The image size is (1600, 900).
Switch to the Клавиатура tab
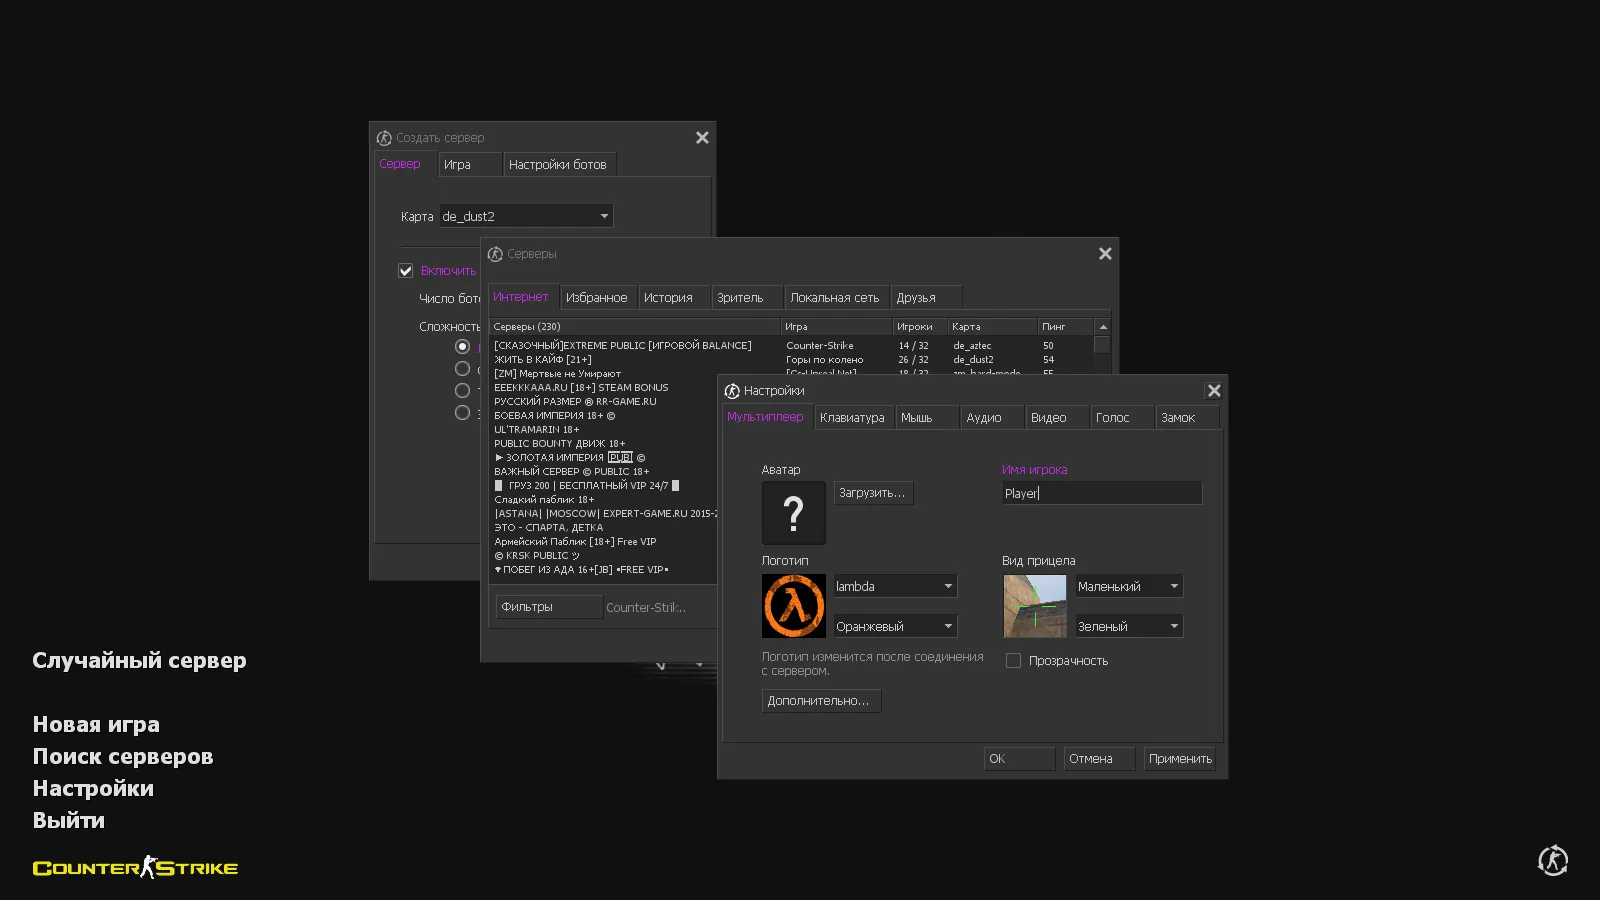pos(853,417)
